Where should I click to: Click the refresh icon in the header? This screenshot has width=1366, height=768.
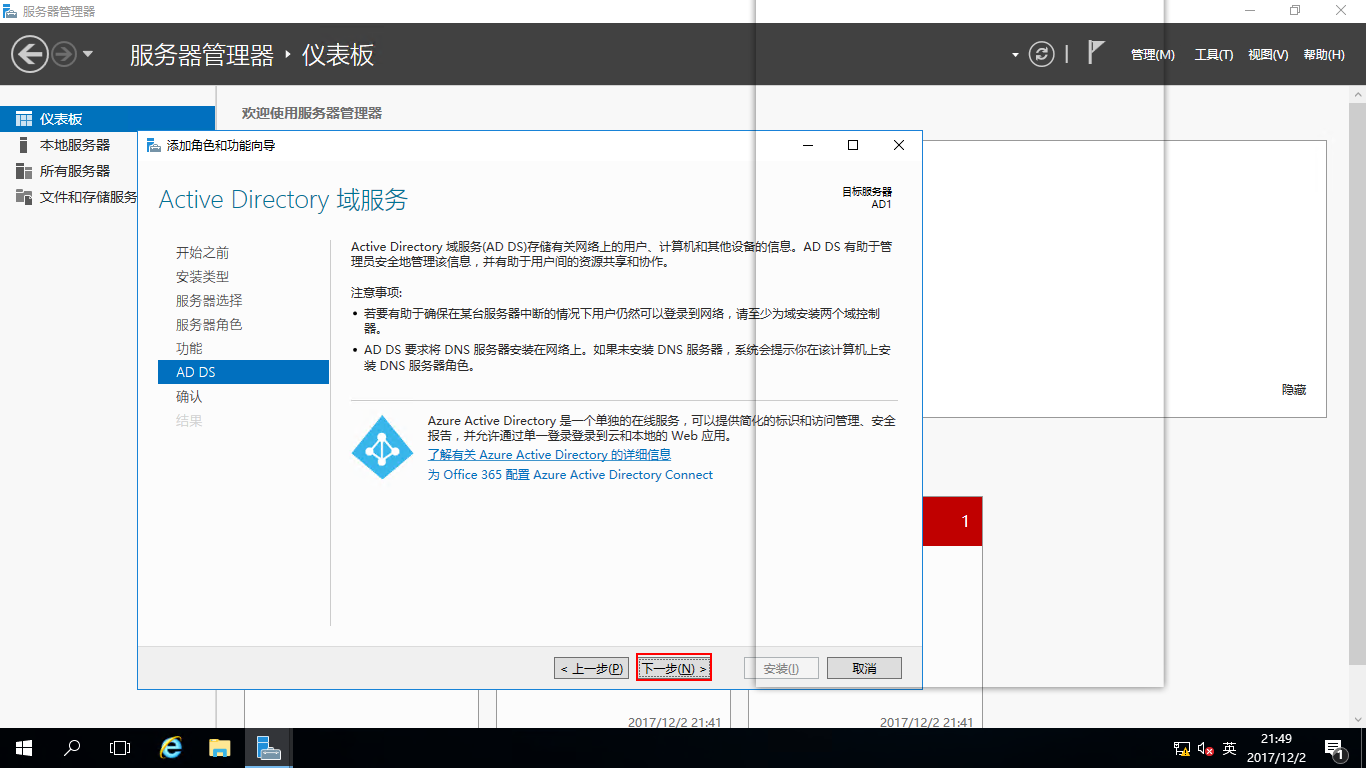[1042, 54]
